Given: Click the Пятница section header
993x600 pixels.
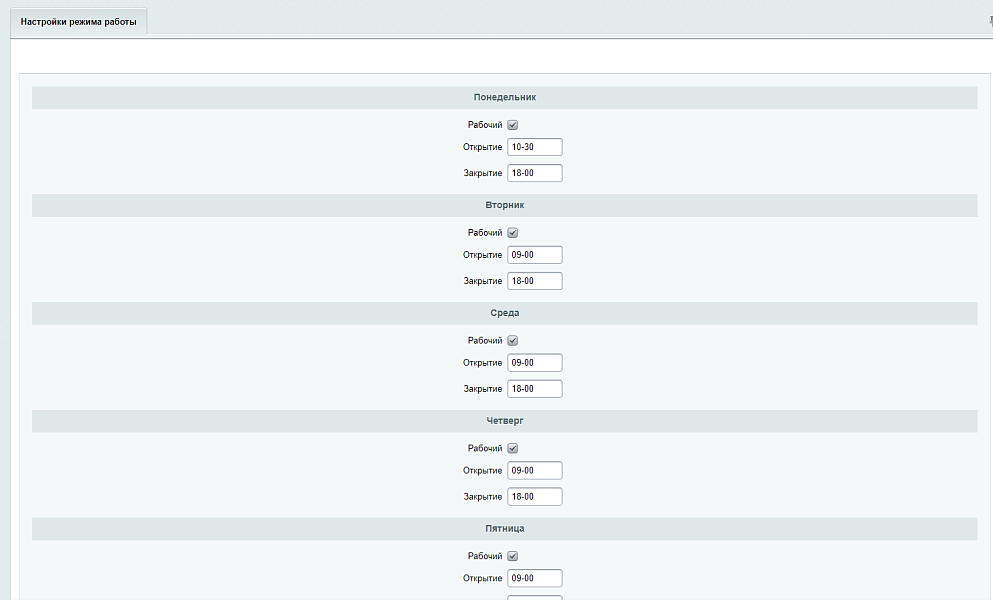Looking at the screenshot, I should point(504,529).
